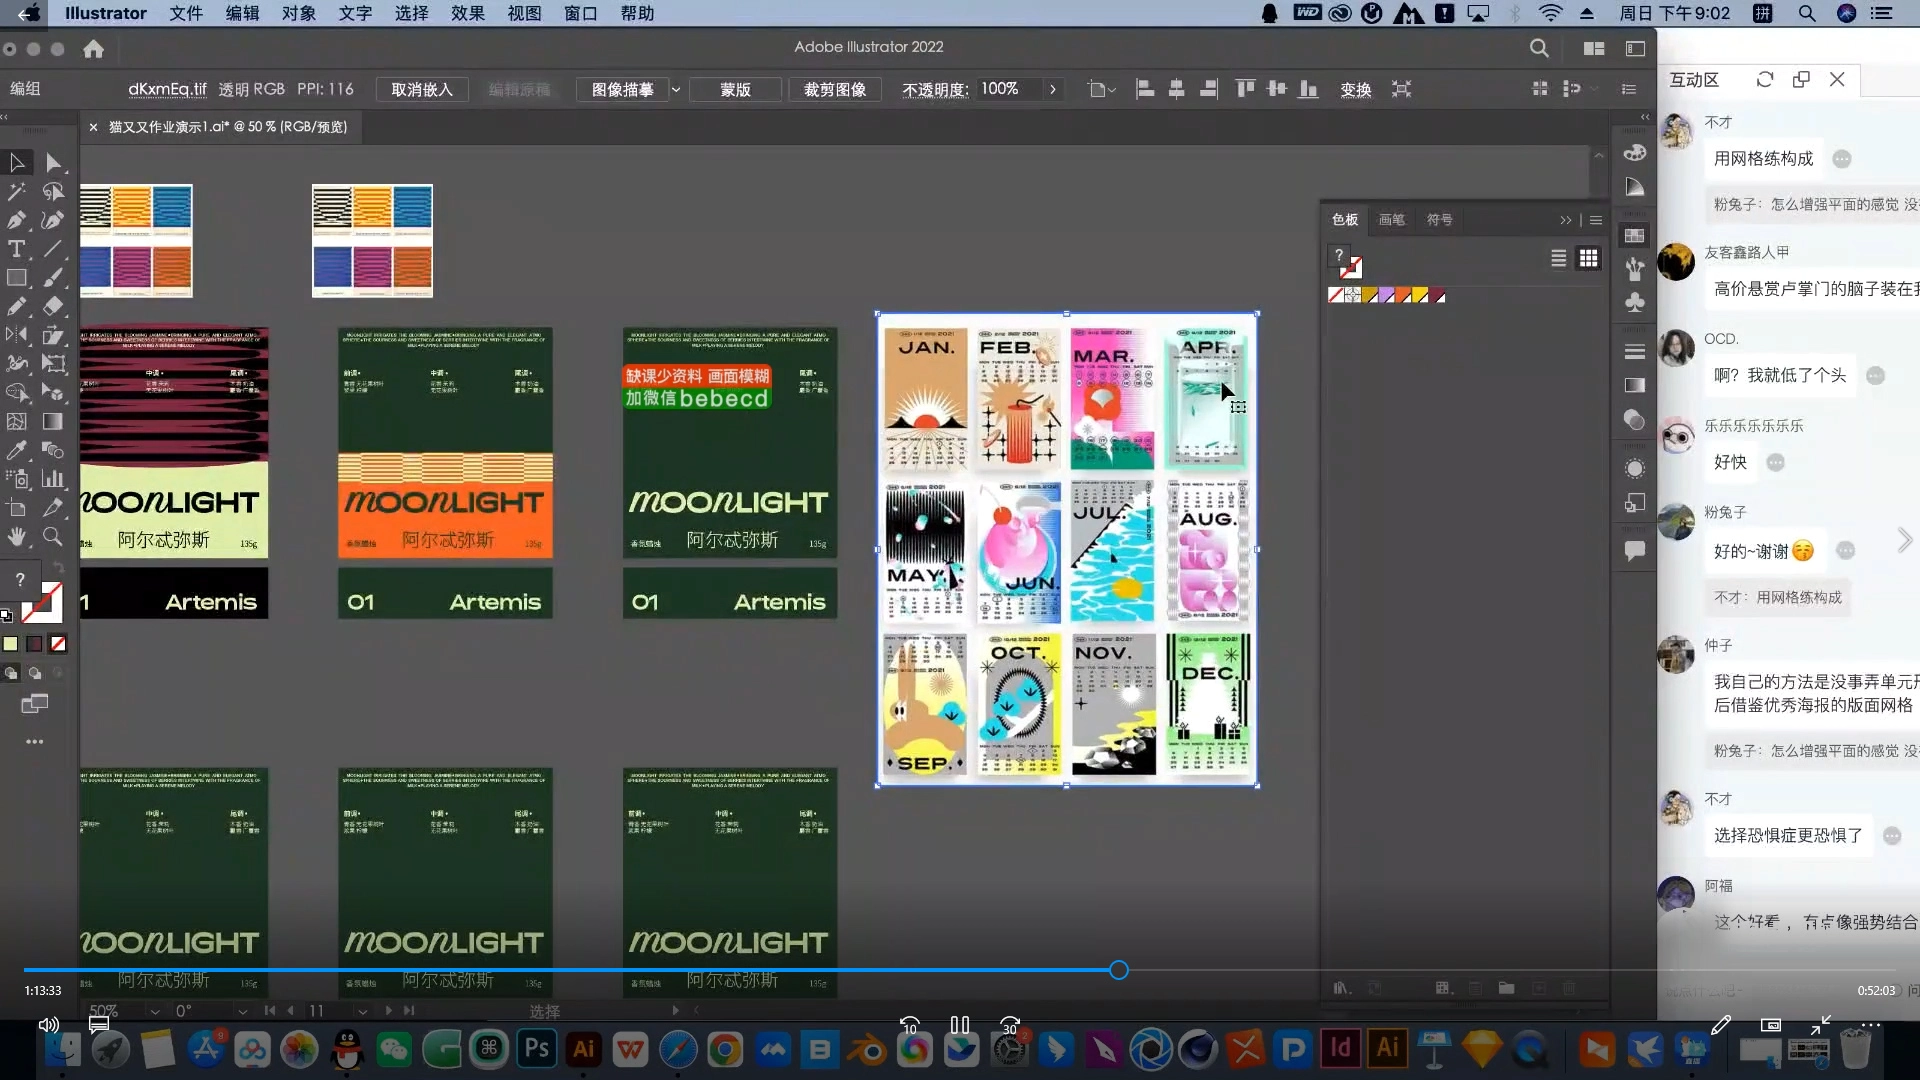Viewport: 1920px width, 1080px height.
Task: Click the 取消嵌入 button
Action: [421, 90]
